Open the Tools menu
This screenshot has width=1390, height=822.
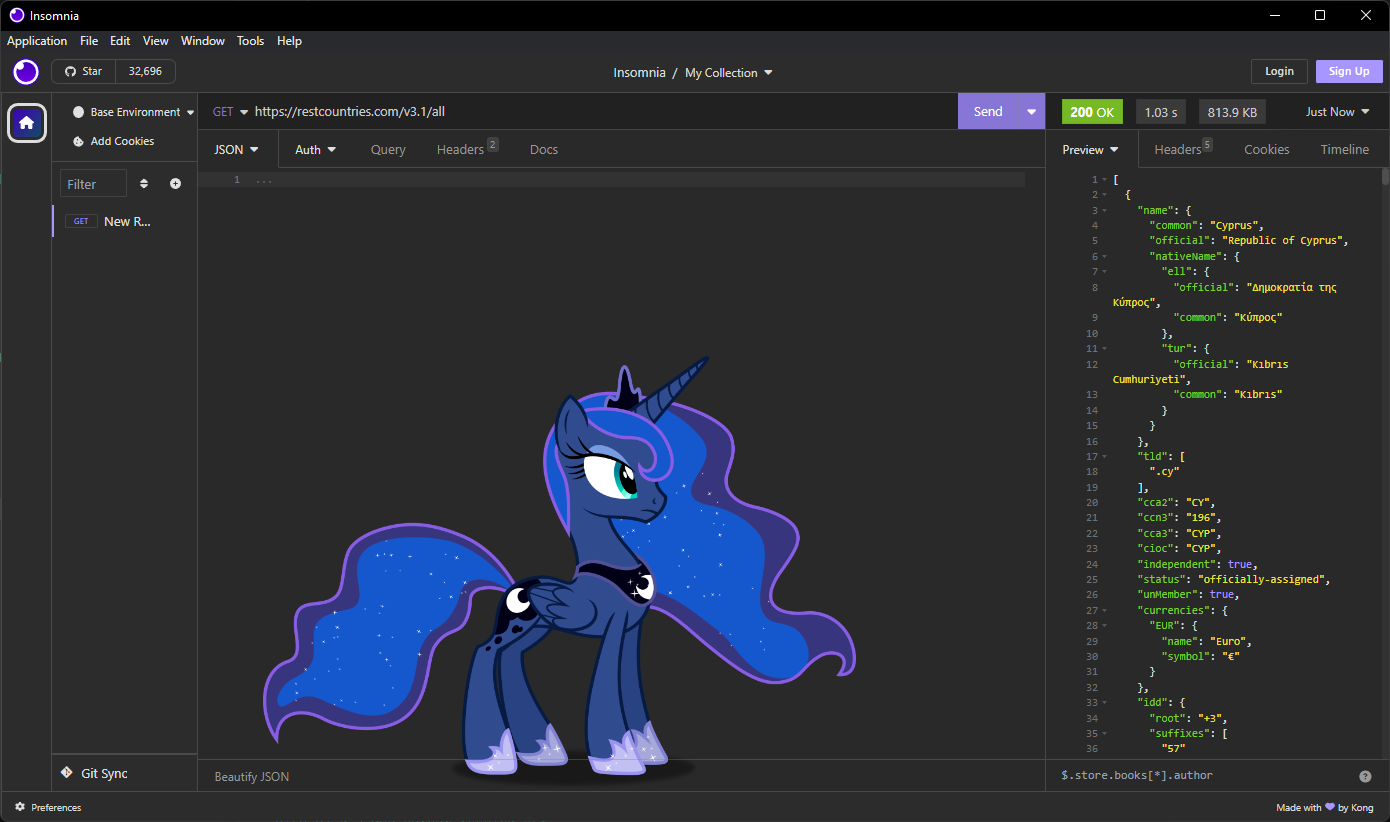click(250, 41)
